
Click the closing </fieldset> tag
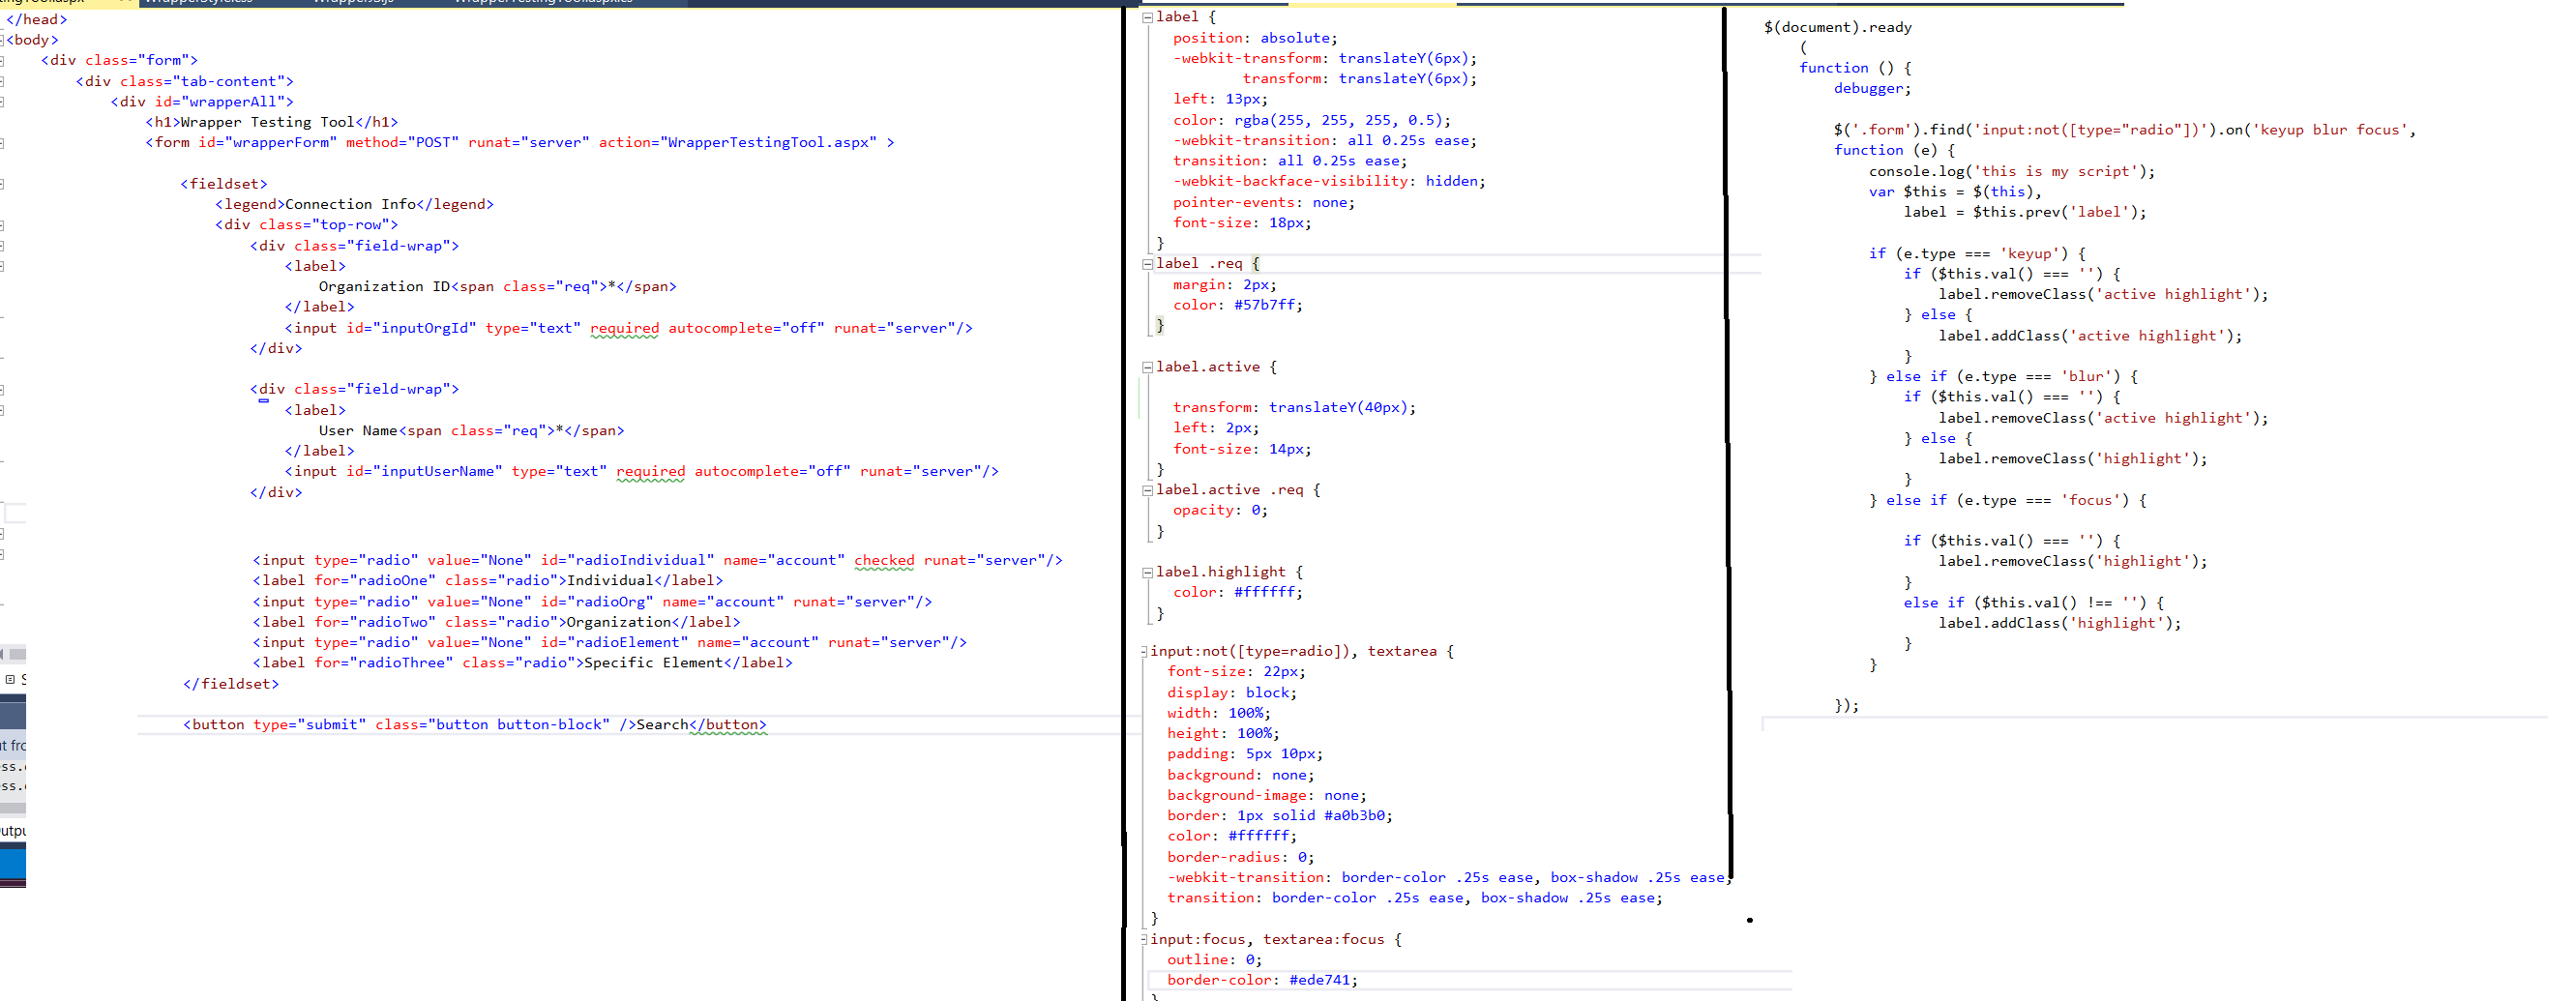(231, 684)
